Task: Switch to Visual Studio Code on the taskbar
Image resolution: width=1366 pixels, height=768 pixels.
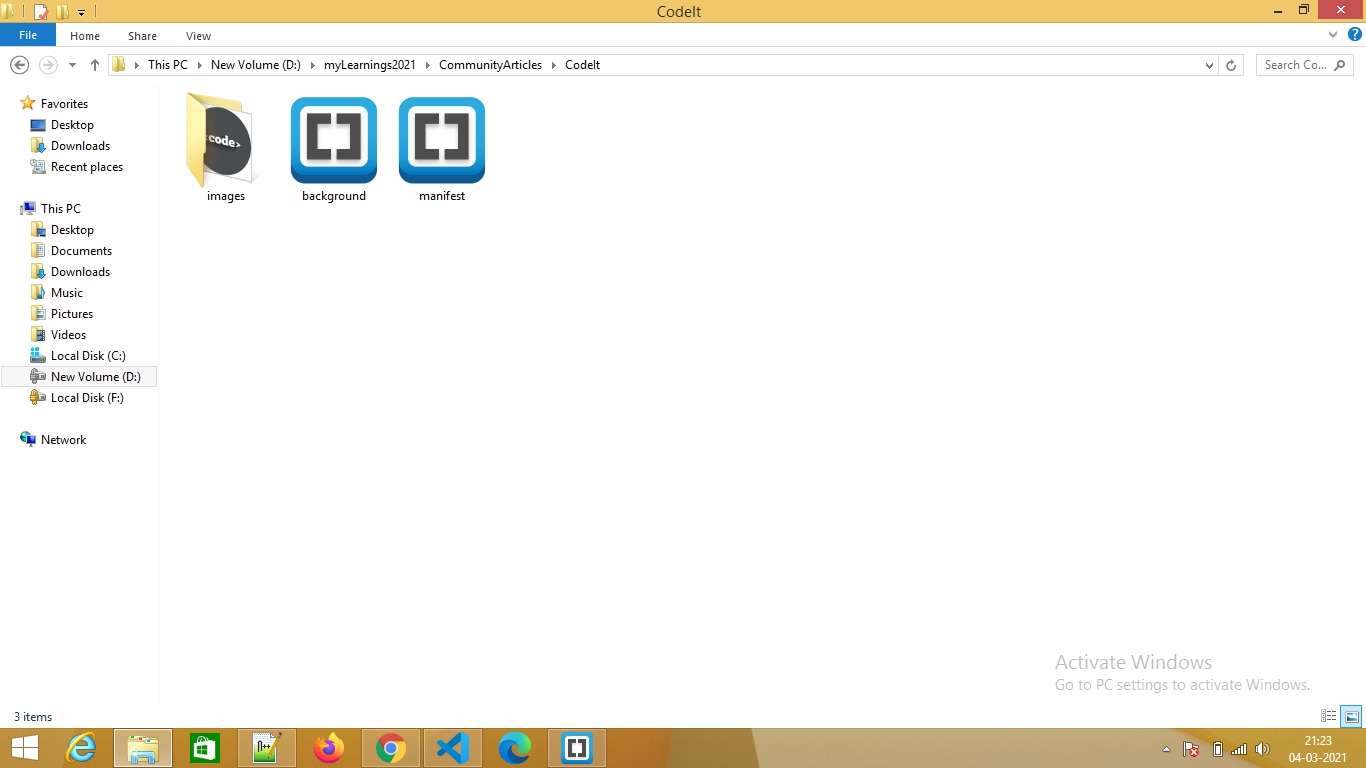Action: point(453,748)
